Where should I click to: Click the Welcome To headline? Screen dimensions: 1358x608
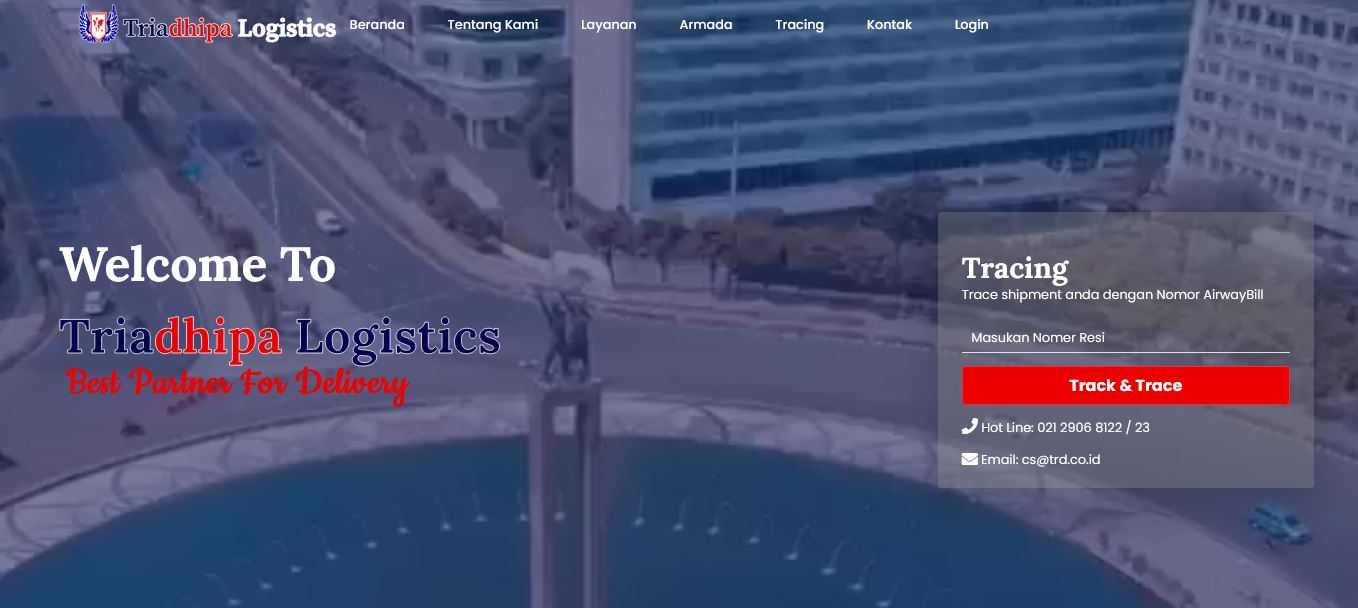coord(198,266)
